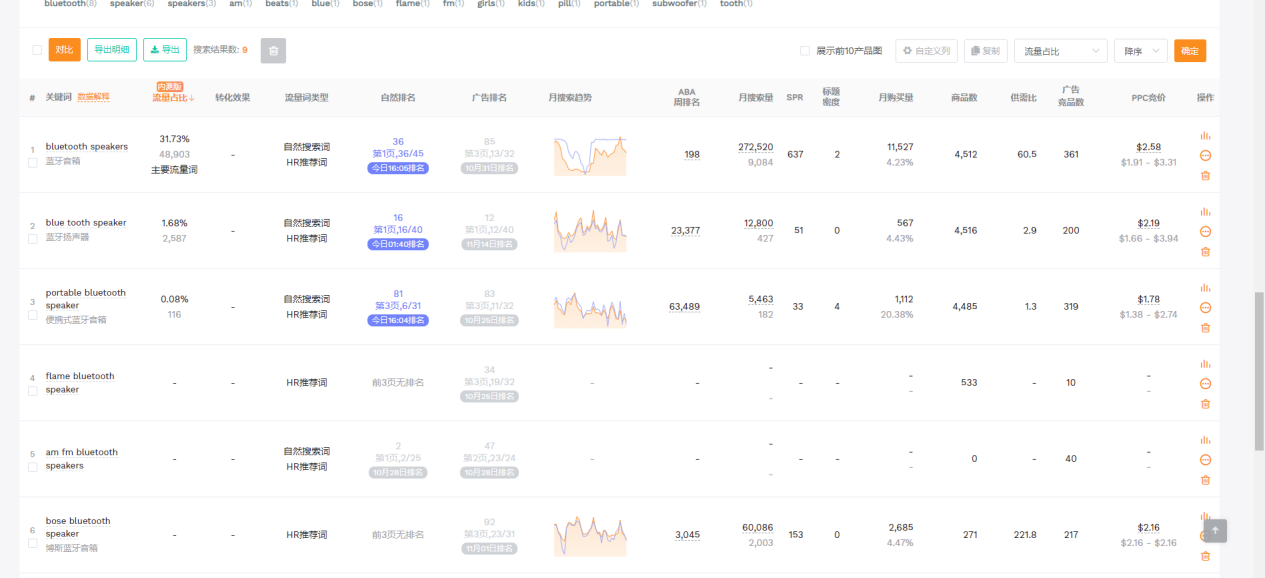1265x578 pixels.
Task: Open the chart analysis icon for bluetooth speakers row
Action: tap(1205, 137)
